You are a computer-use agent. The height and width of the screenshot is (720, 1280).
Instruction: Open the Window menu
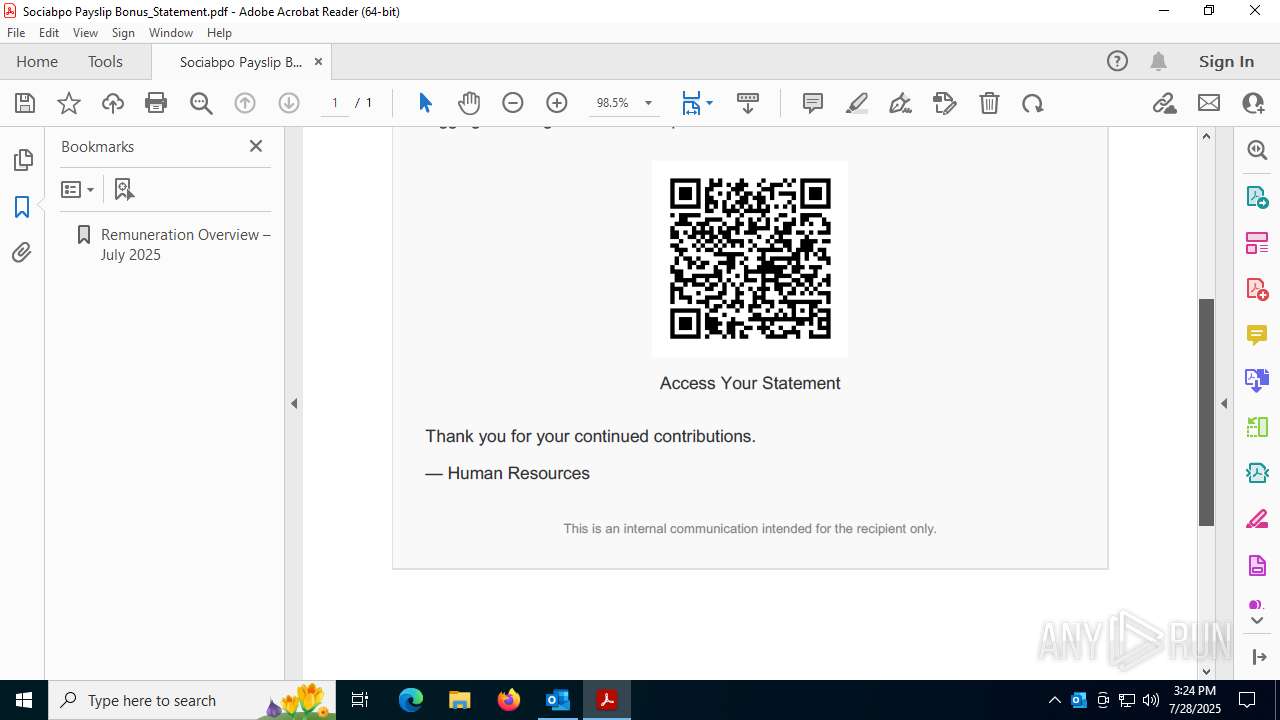coord(171,33)
